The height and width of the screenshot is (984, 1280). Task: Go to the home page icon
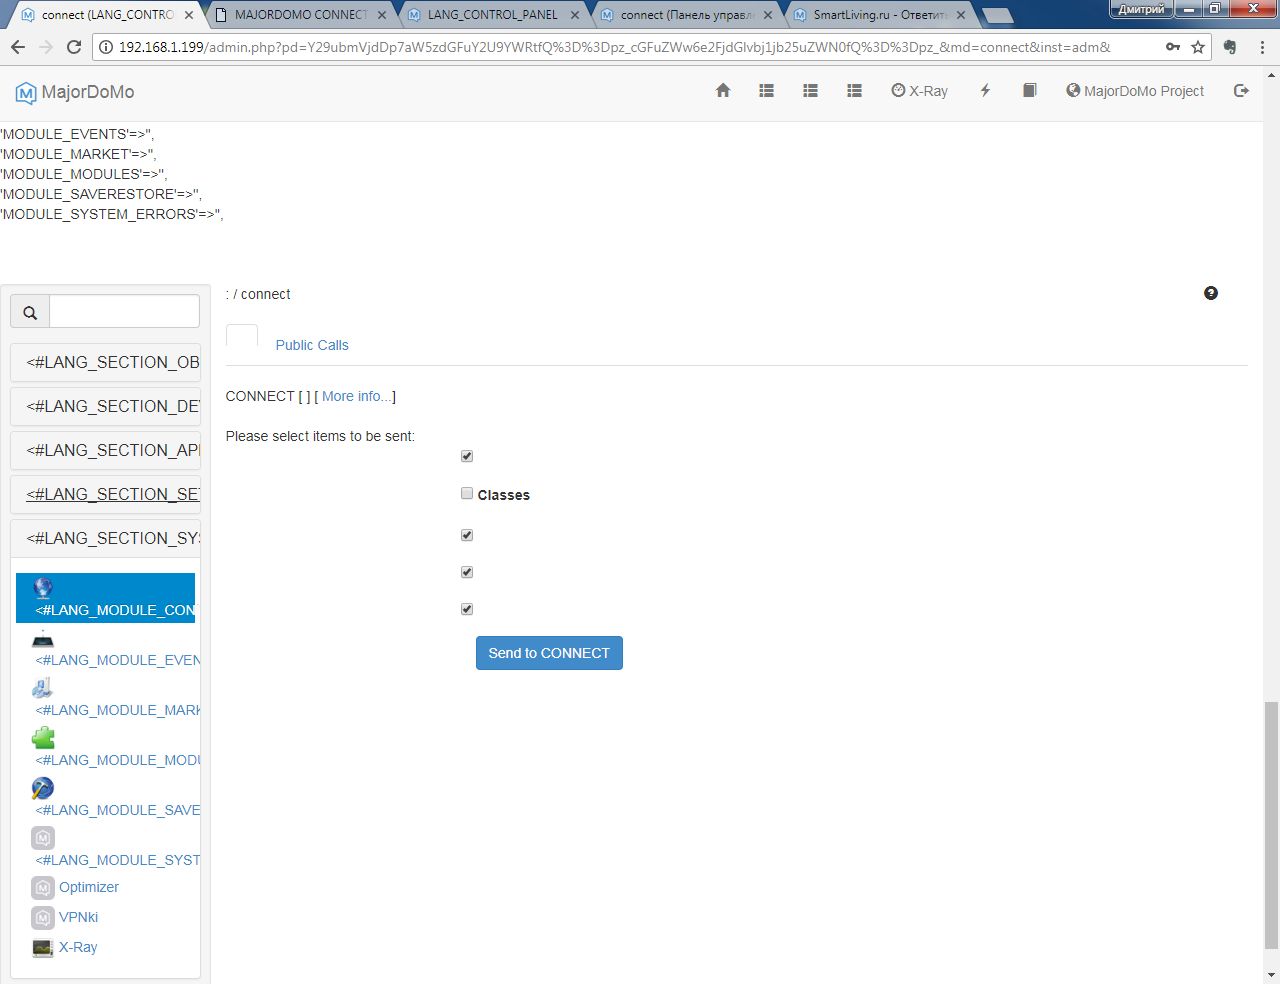723,91
